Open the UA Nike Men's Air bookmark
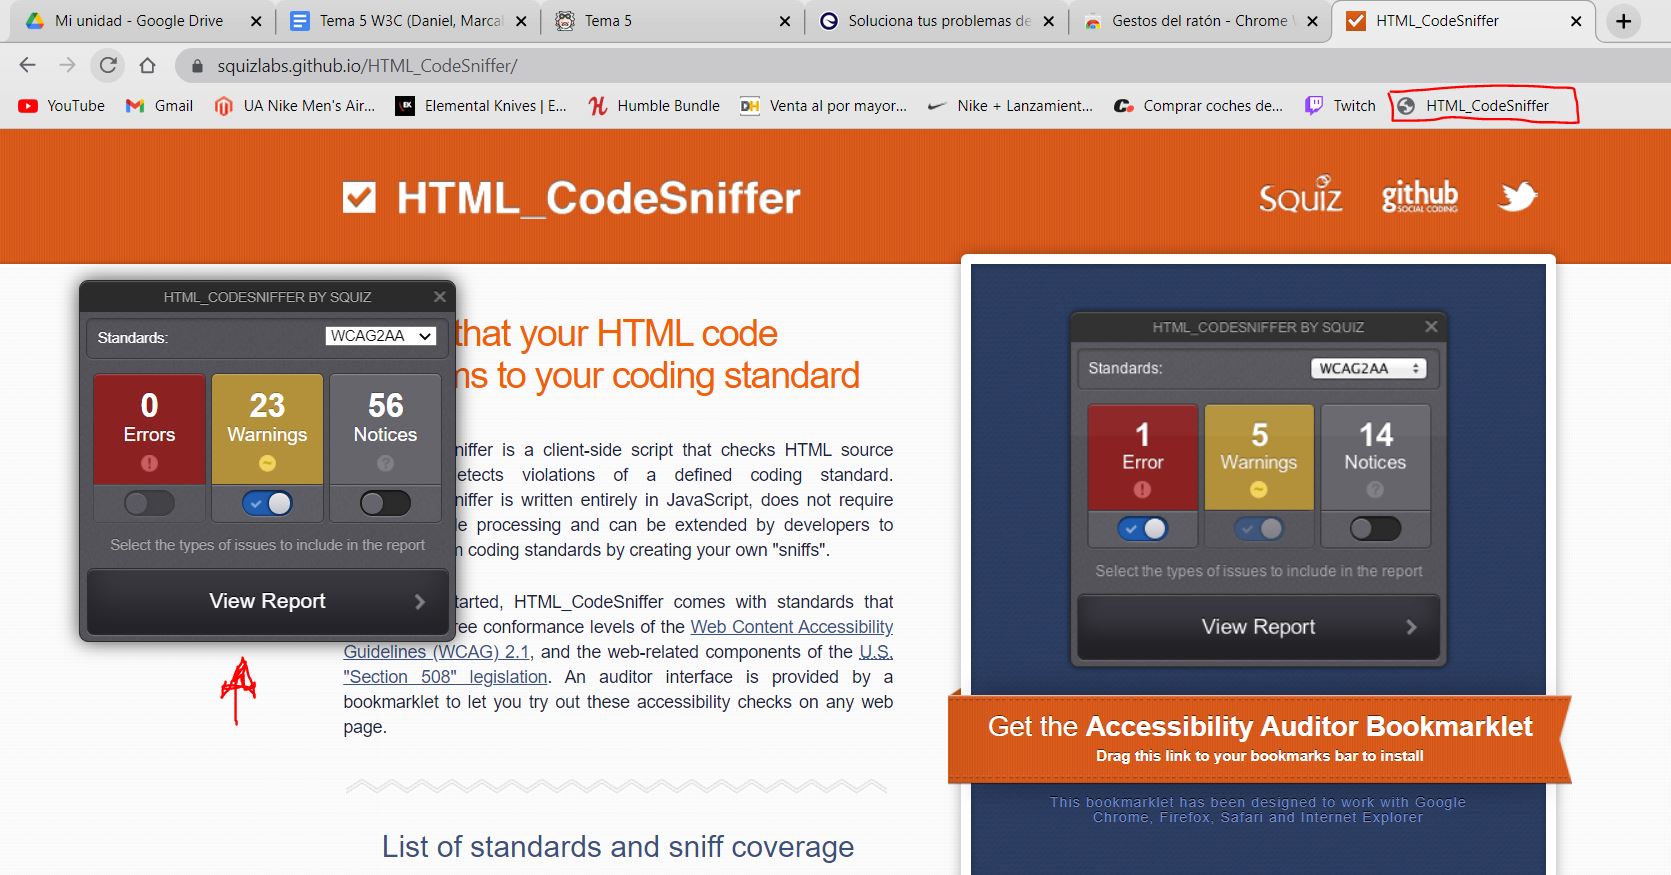The height and width of the screenshot is (875, 1671). coord(295,106)
